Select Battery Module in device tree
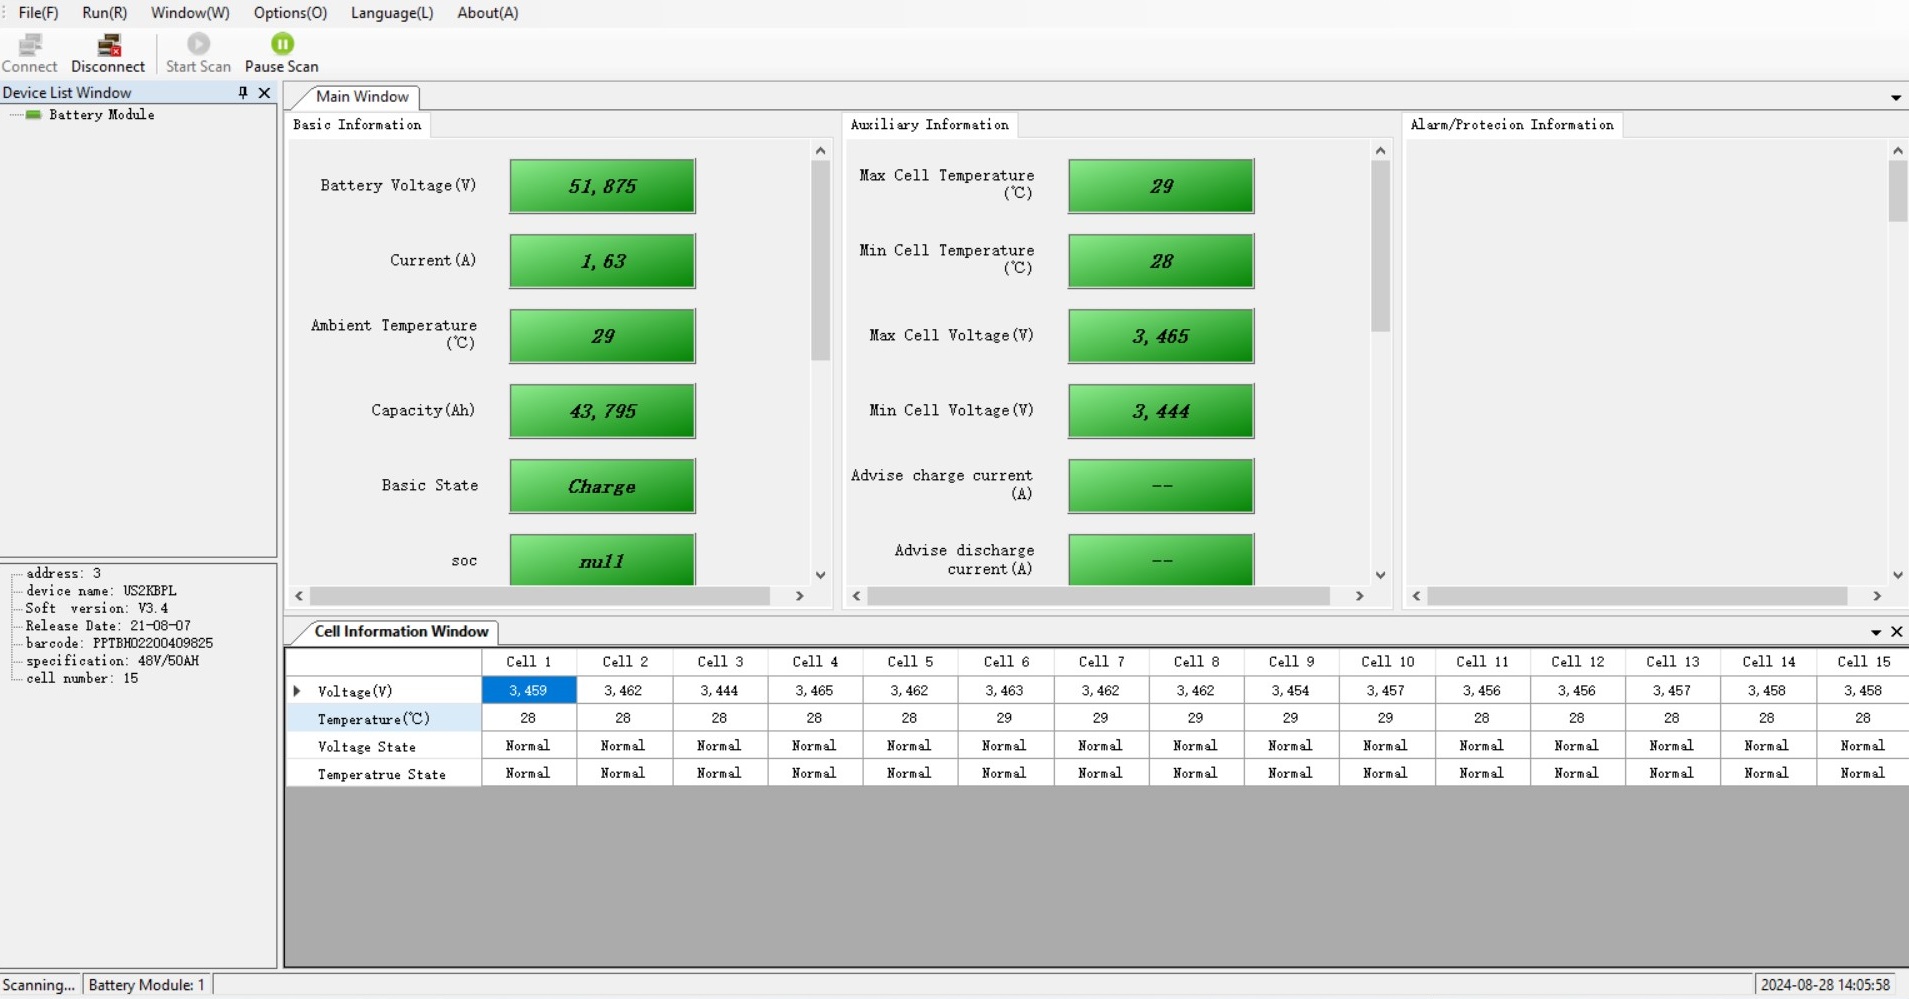 pos(101,115)
